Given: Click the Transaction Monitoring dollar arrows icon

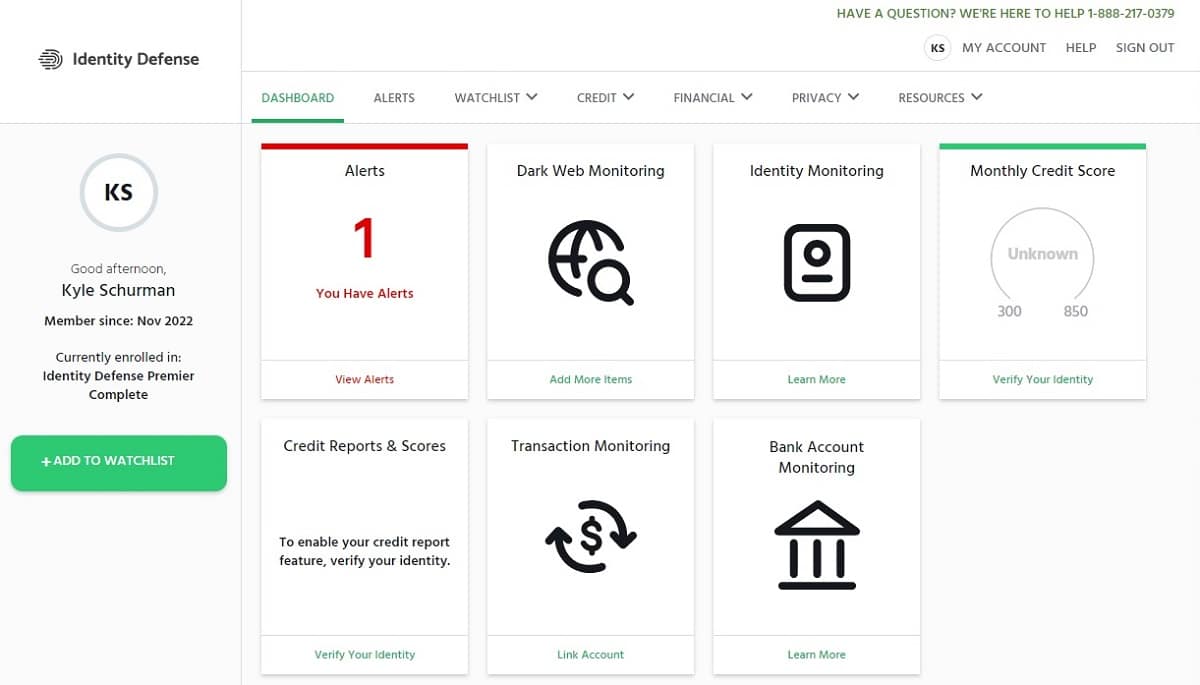Looking at the screenshot, I should [590, 536].
